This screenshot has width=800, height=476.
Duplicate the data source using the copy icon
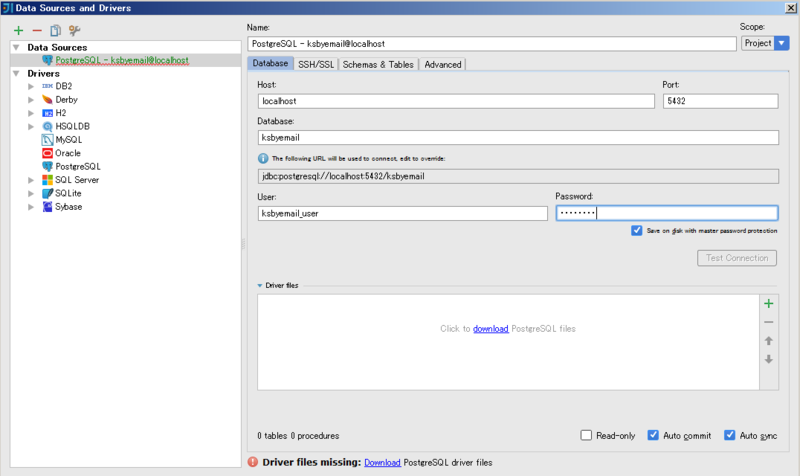[55, 31]
